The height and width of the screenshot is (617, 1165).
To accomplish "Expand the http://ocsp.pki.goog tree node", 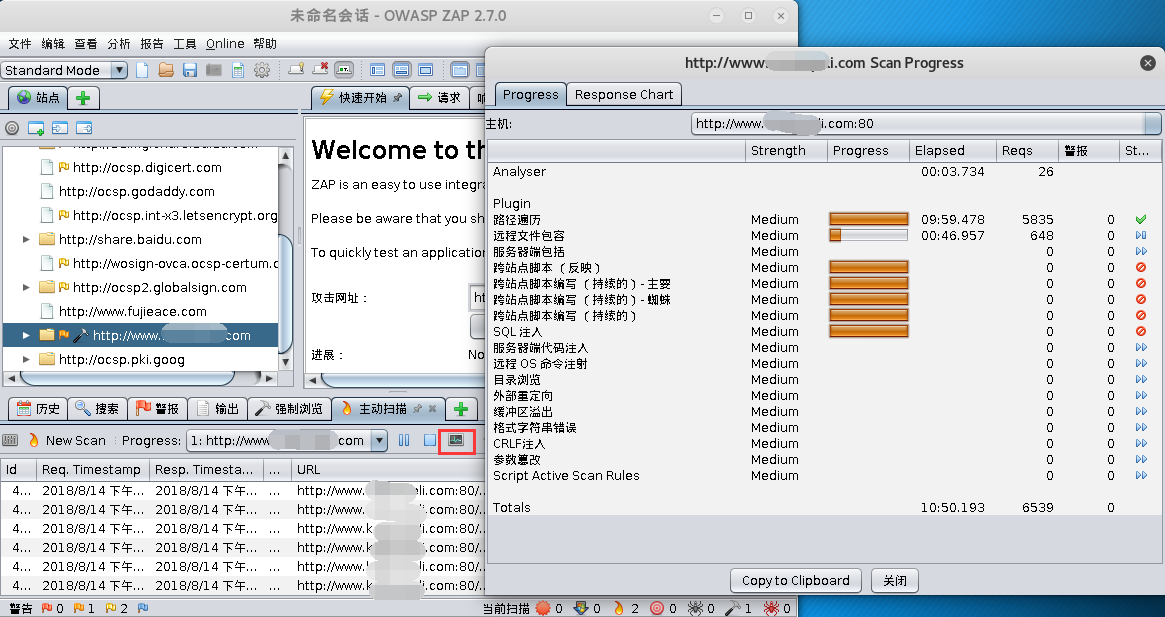I will 26,359.
